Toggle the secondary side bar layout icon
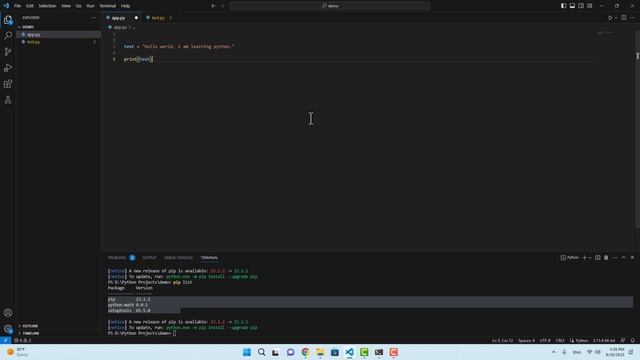Screen dimensions: 640x360 coord(581,6)
